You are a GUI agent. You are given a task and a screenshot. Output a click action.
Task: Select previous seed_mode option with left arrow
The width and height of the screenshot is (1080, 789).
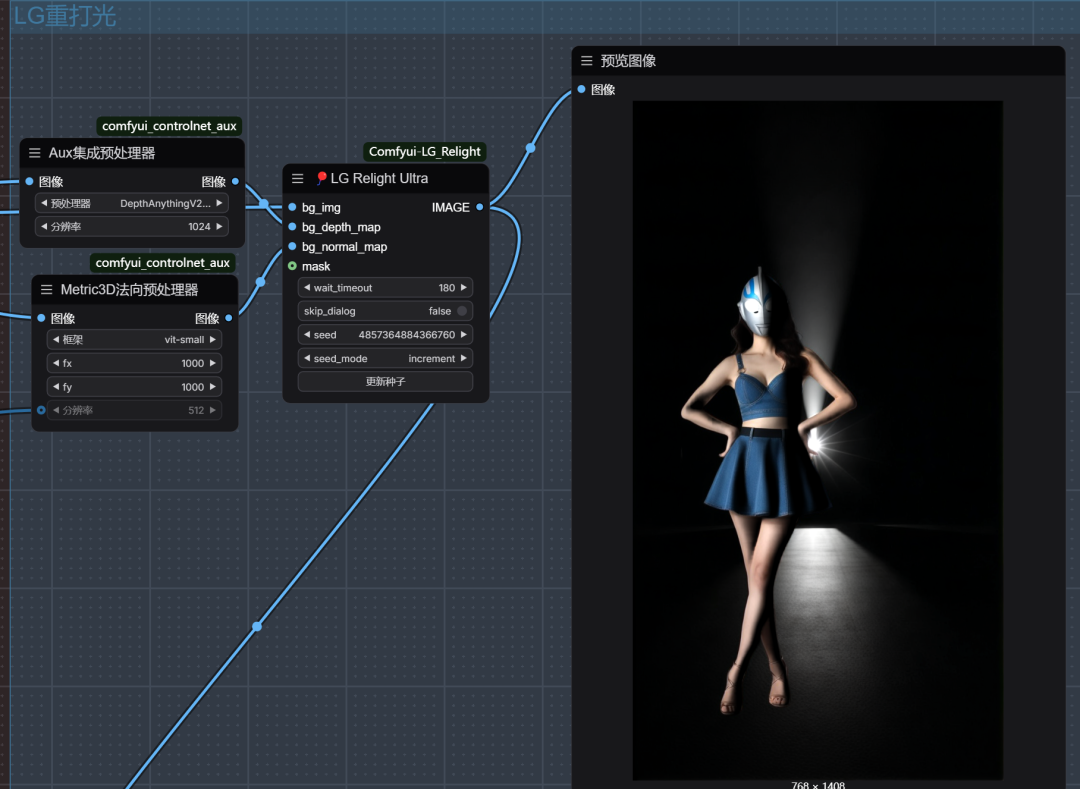(307, 359)
